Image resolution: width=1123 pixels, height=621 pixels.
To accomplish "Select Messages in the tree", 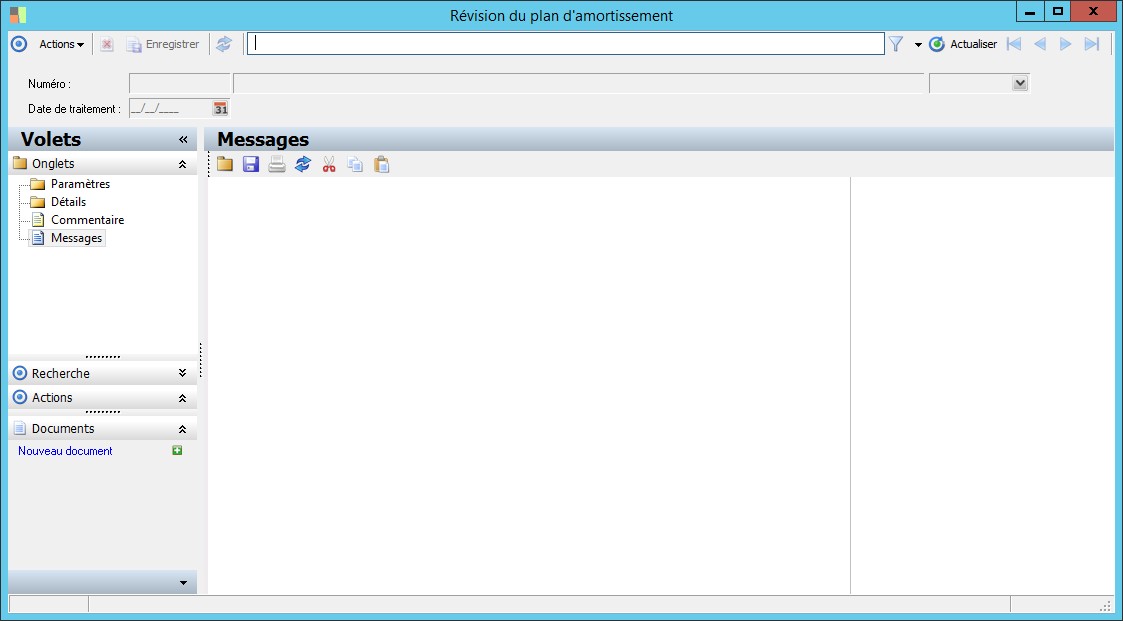I will coord(76,238).
